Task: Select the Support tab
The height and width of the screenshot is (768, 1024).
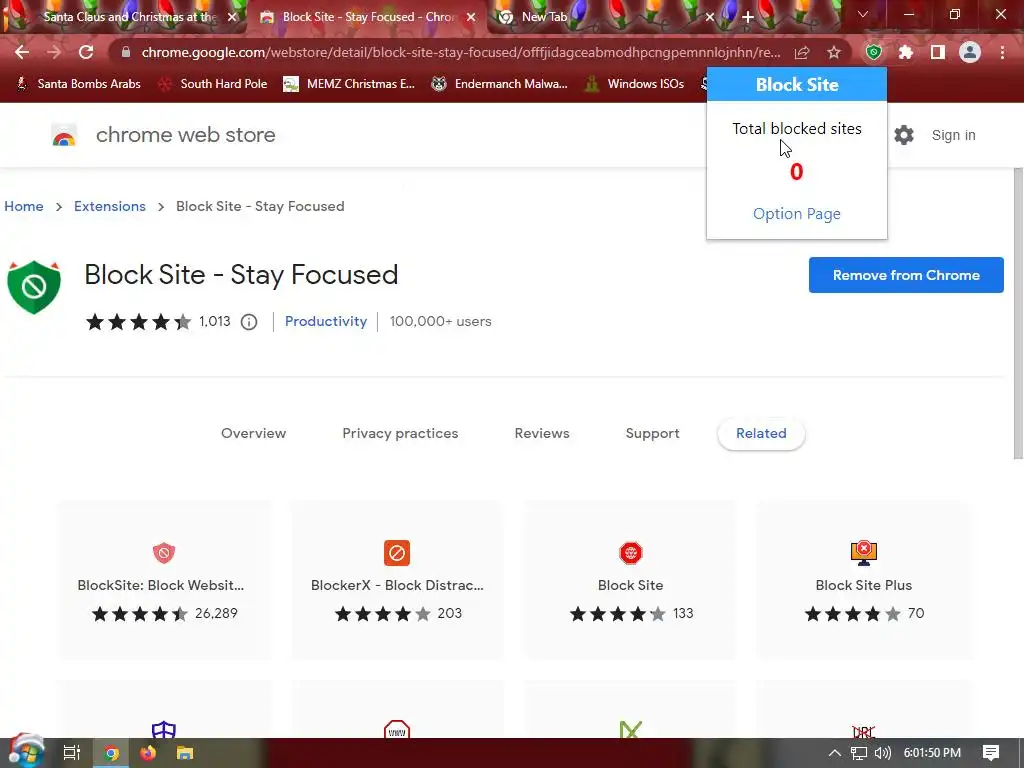Action: [x=652, y=433]
